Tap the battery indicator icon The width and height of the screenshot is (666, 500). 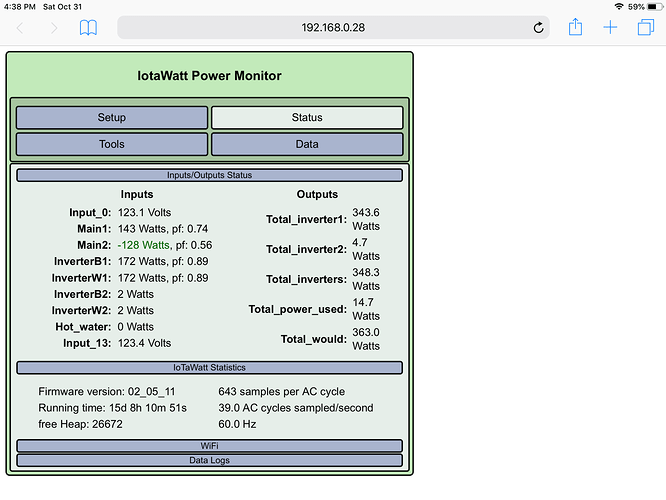655,7
